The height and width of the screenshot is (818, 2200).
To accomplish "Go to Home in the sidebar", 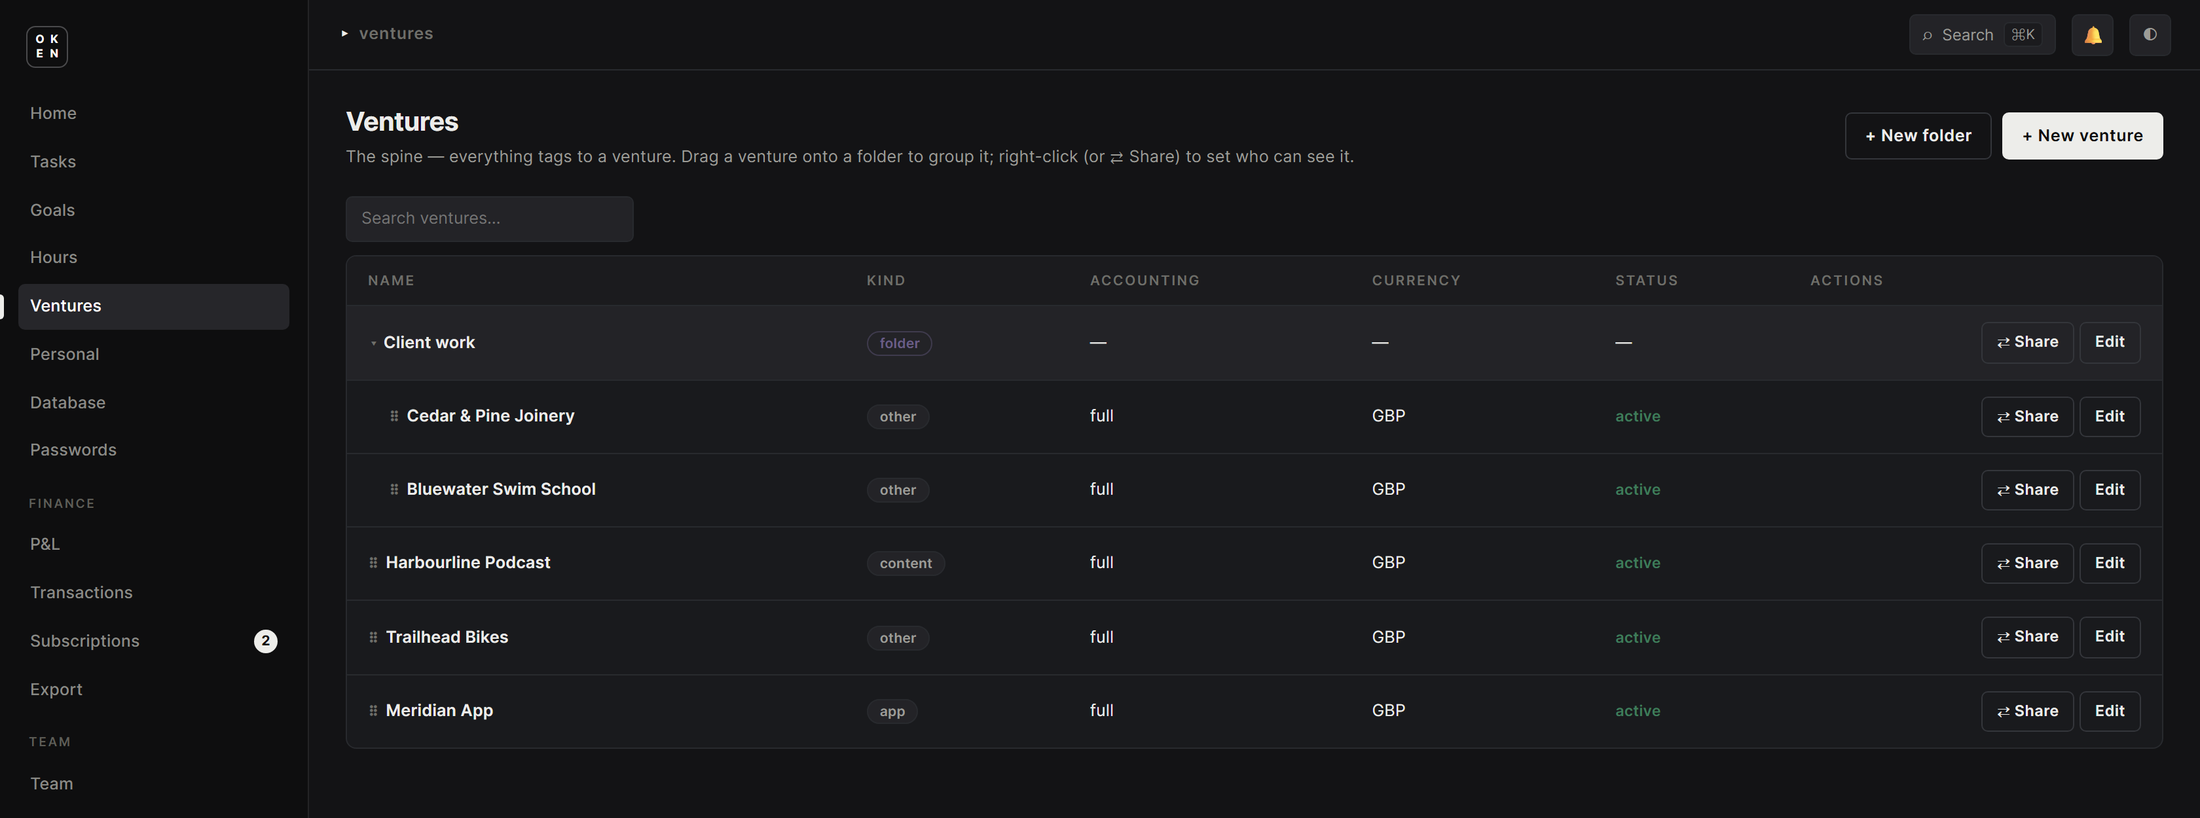I will (x=154, y=113).
